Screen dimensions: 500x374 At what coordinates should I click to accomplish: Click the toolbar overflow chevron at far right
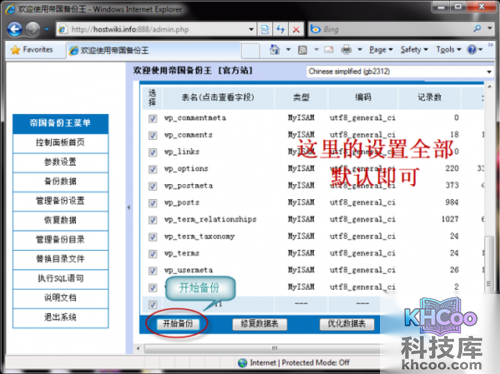coord(491,45)
